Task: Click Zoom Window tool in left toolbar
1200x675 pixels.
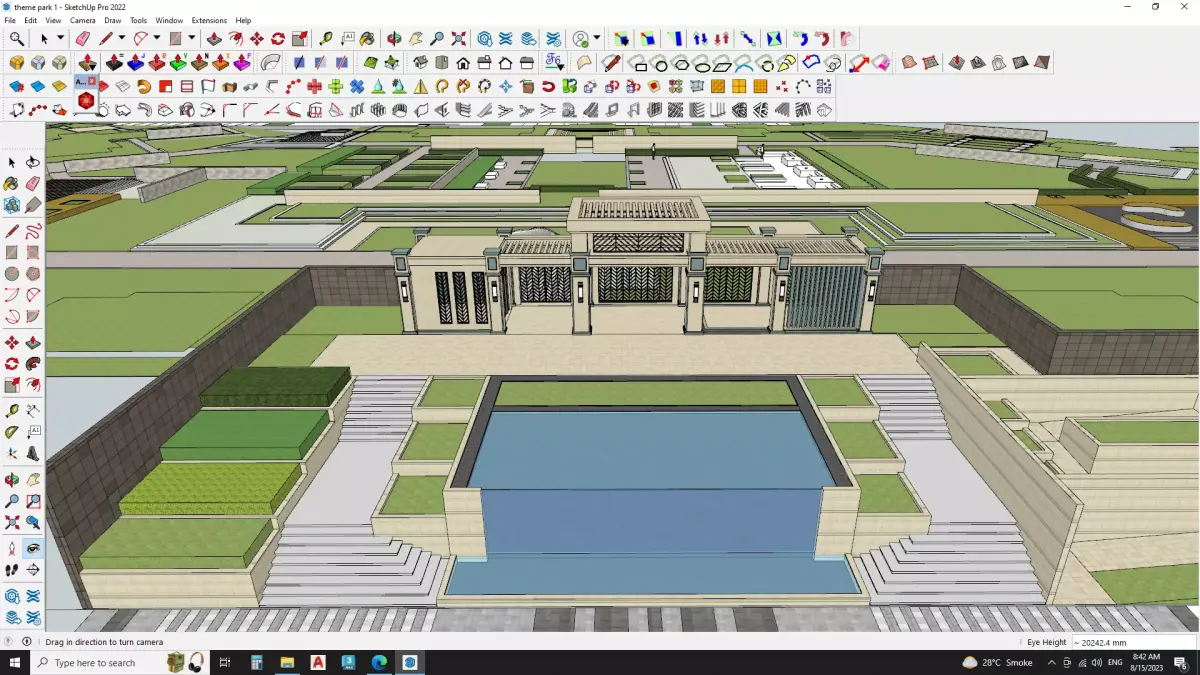Action: pos(33,501)
